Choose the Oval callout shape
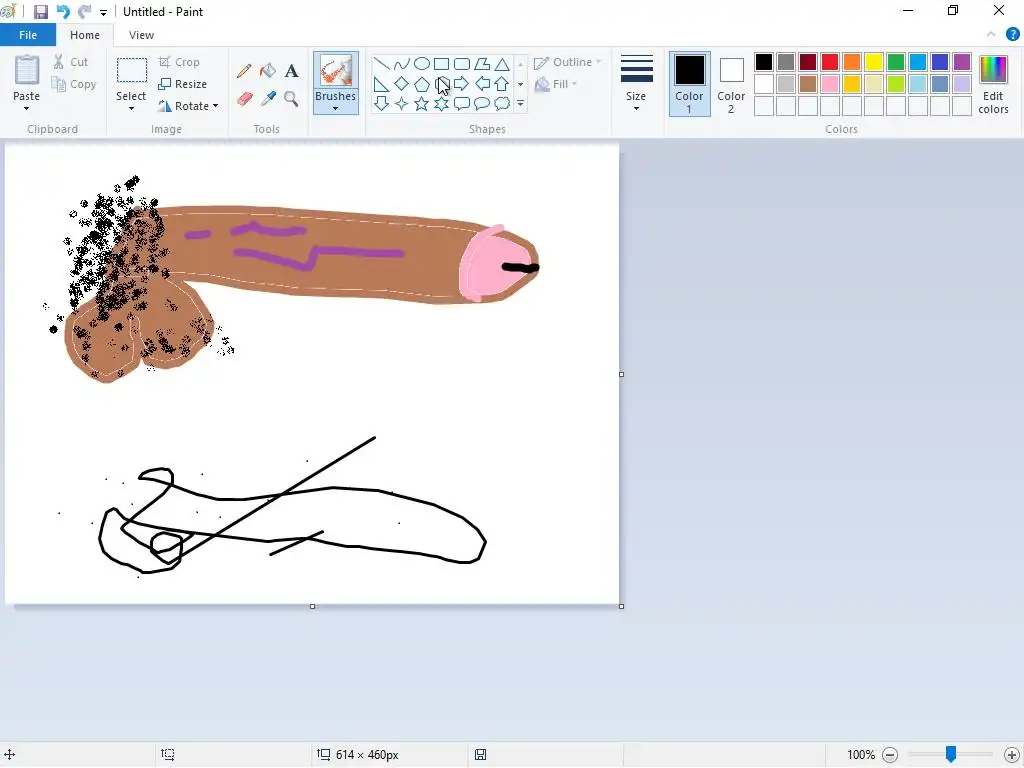 (482, 103)
